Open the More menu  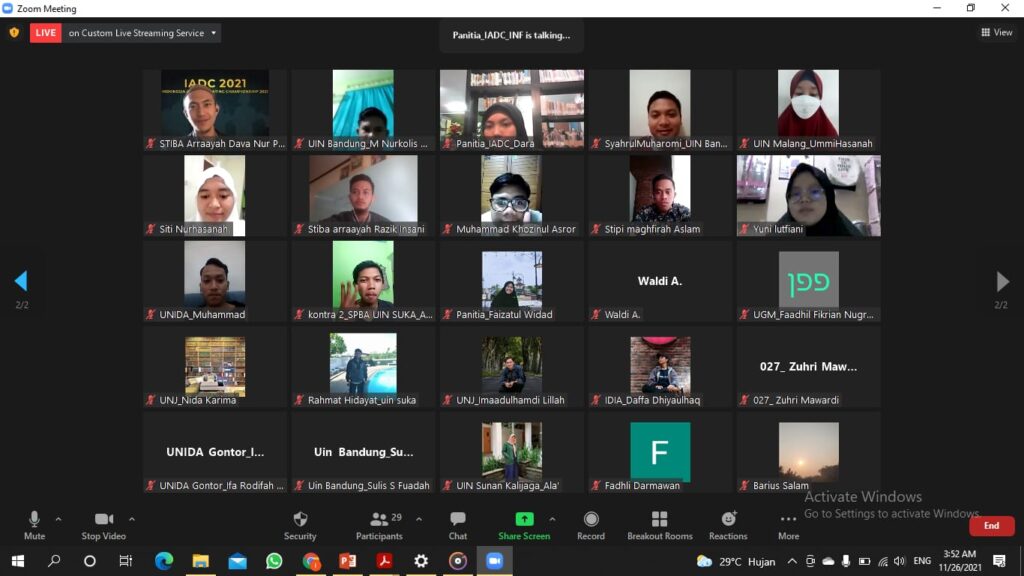click(788, 525)
